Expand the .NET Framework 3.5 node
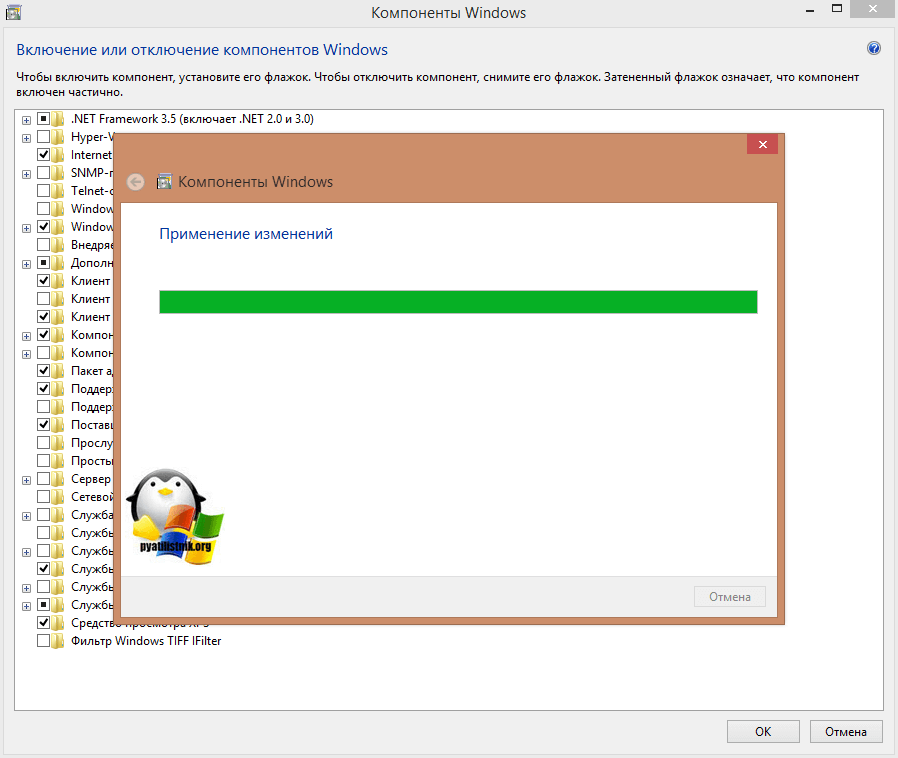 pos(26,120)
